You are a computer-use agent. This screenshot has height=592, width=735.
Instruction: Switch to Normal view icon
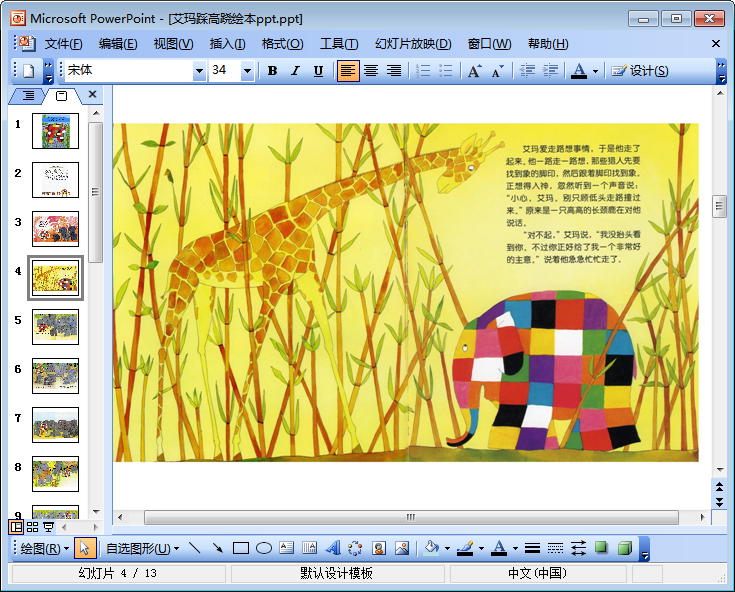(16, 527)
